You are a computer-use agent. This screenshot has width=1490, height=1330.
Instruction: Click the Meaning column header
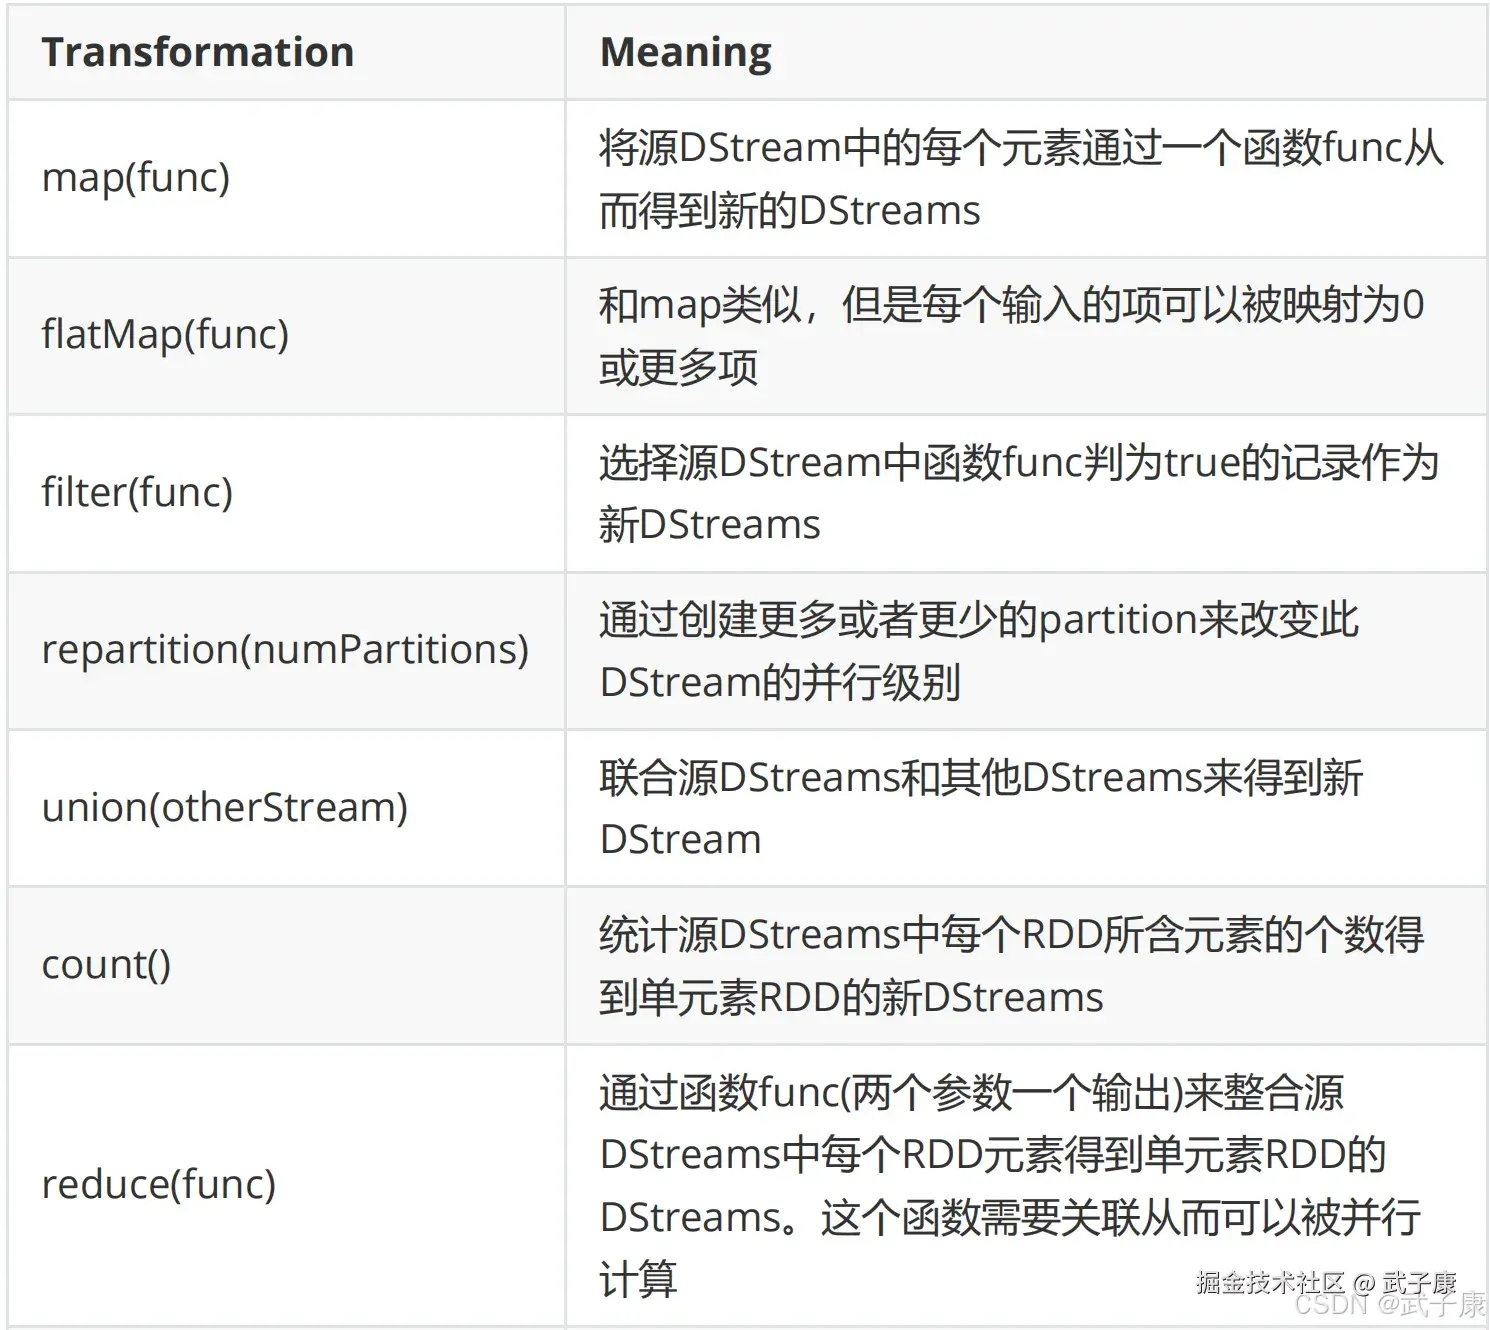[x=686, y=52]
